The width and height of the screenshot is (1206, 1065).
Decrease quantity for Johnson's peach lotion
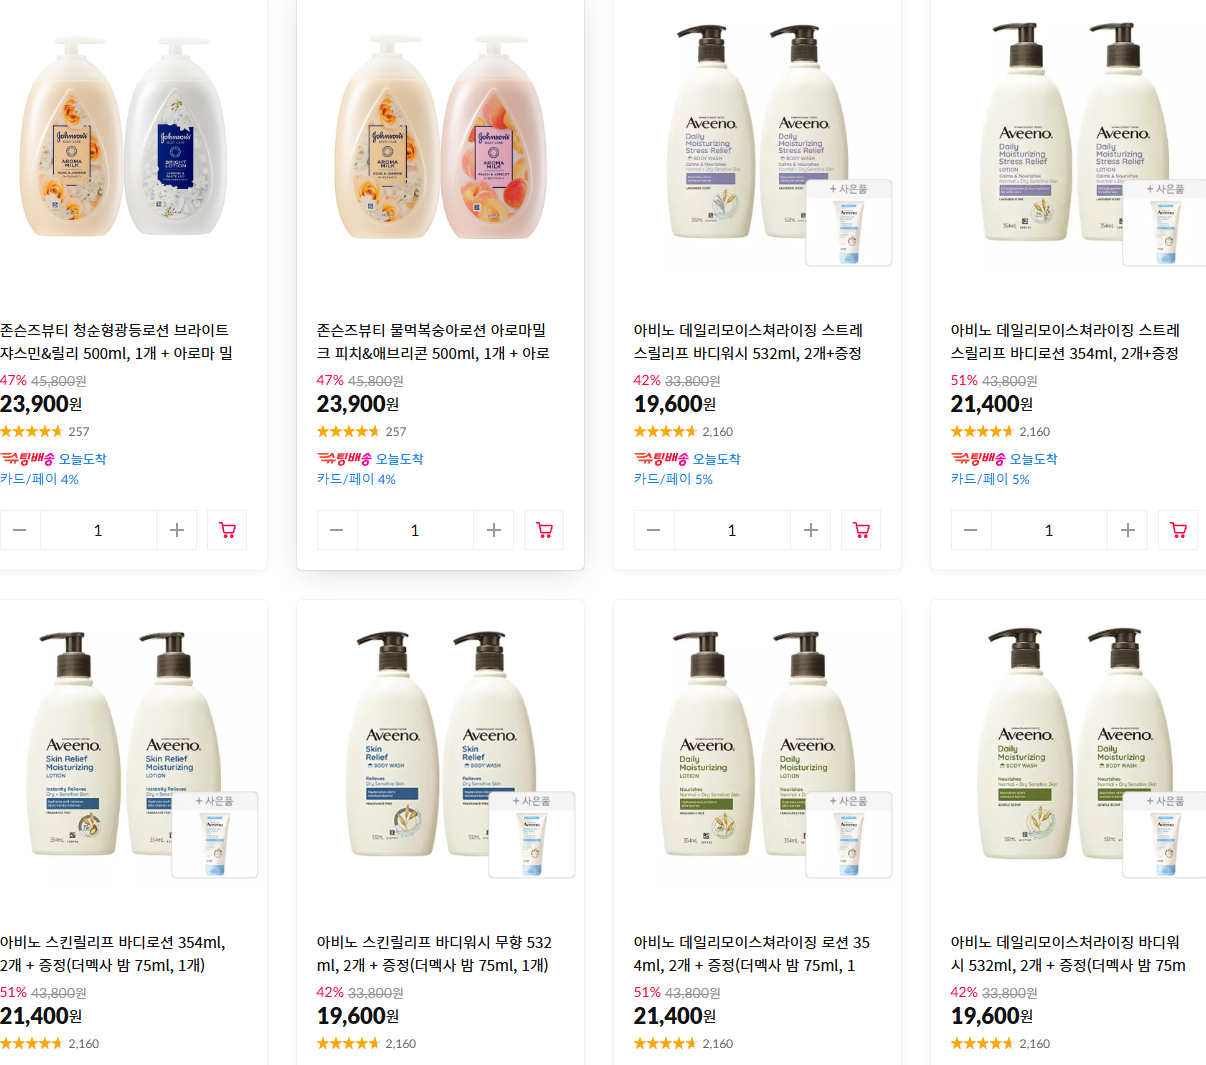coord(337,530)
